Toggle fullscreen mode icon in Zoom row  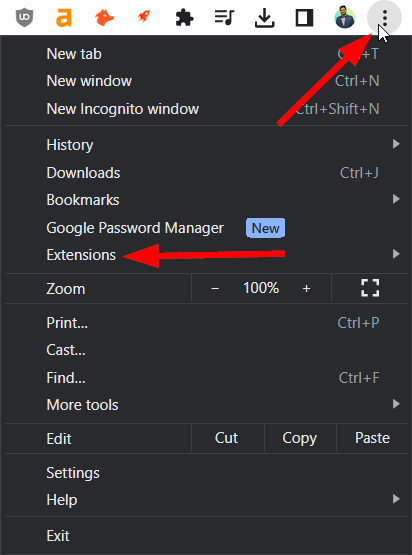pos(370,288)
